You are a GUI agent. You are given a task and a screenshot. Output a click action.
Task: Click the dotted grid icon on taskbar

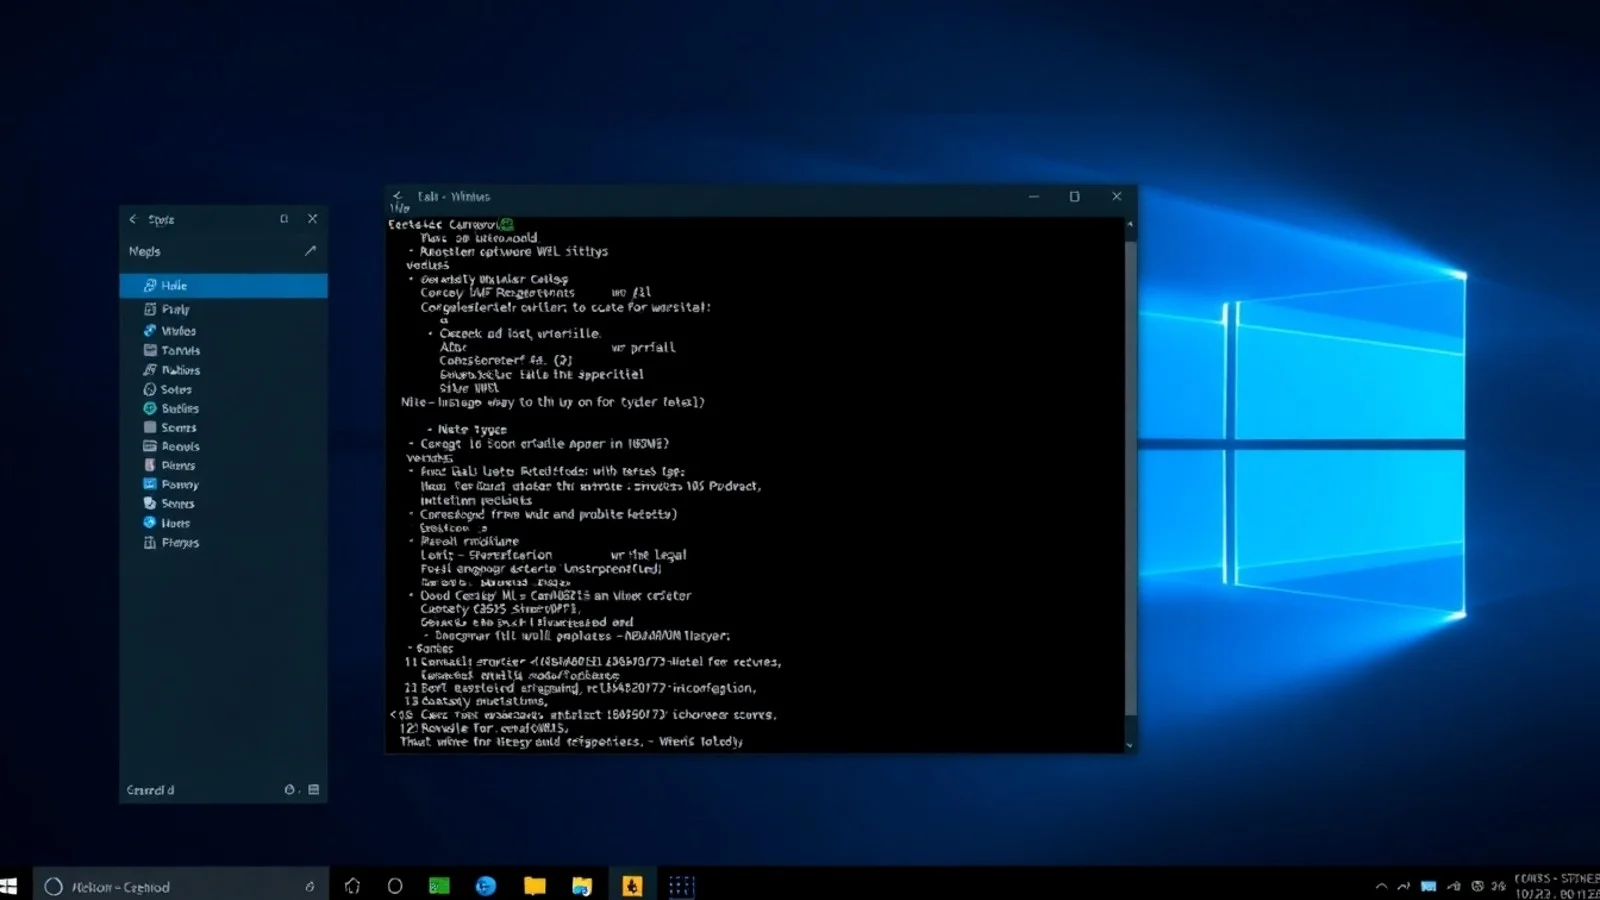point(681,886)
